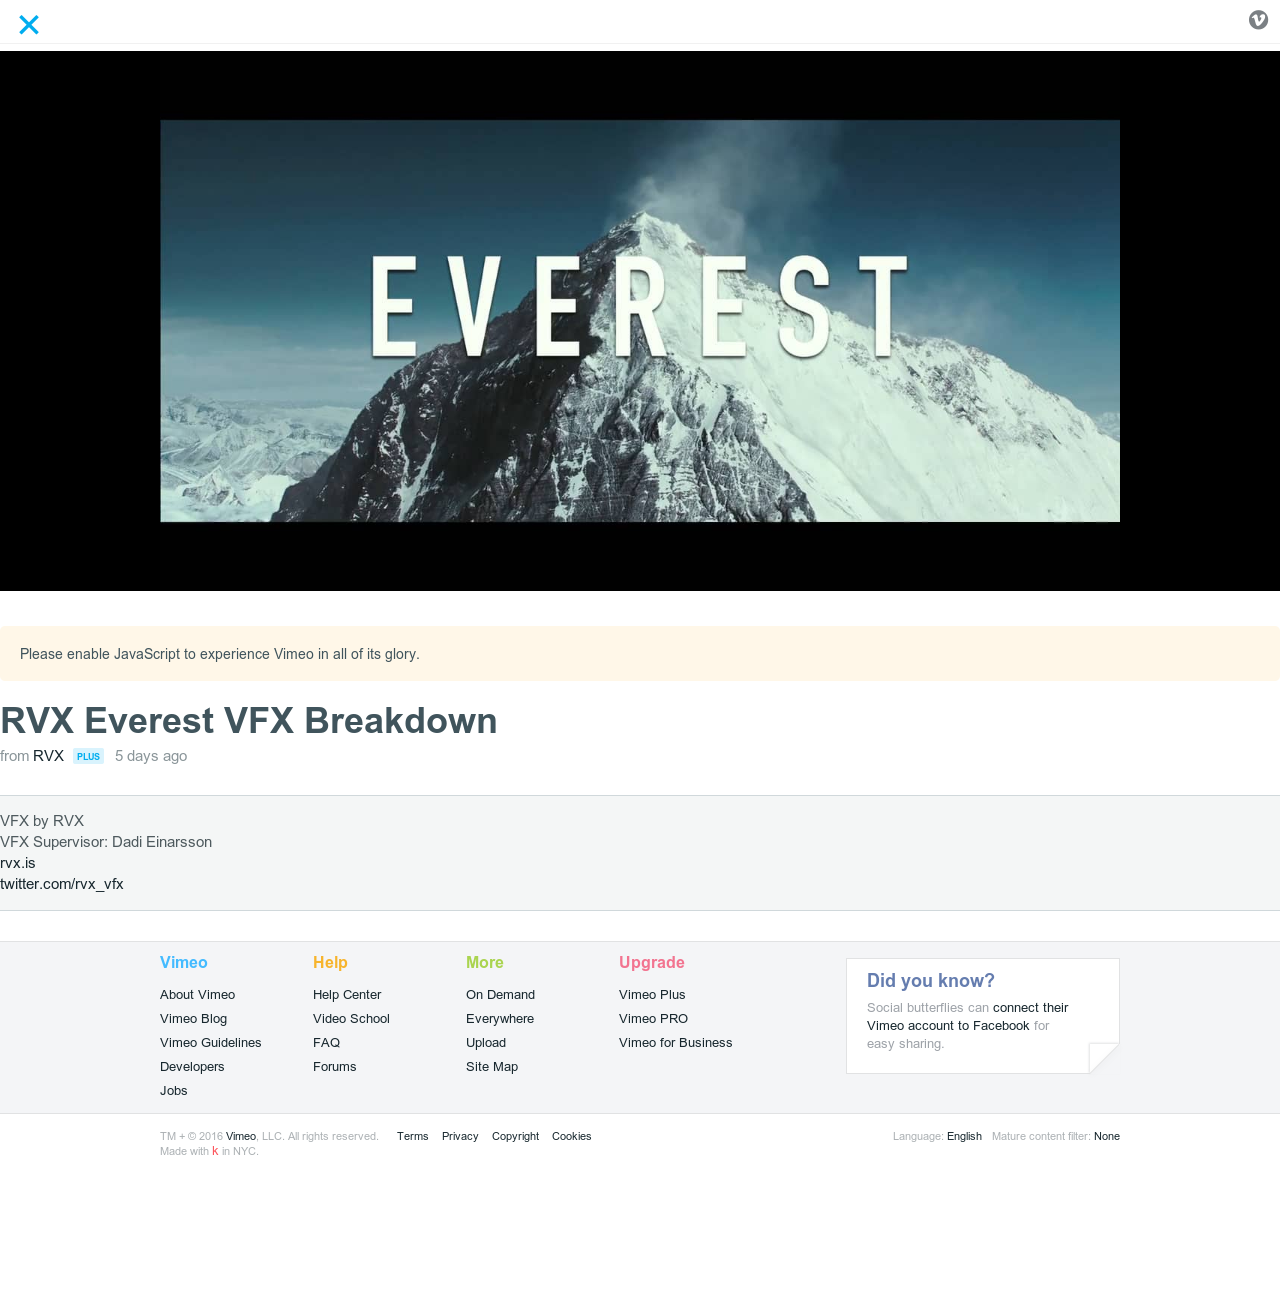Visit the Forums
The height and width of the screenshot is (1296, 1280).
click(334, 1067)
